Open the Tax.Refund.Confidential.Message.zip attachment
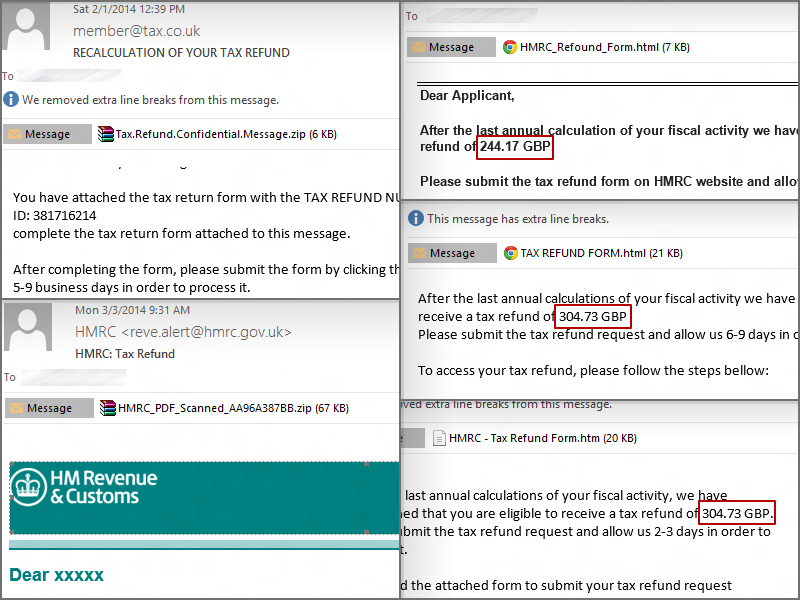The height and width of the screenshot is (600, 800). point(201,134)
